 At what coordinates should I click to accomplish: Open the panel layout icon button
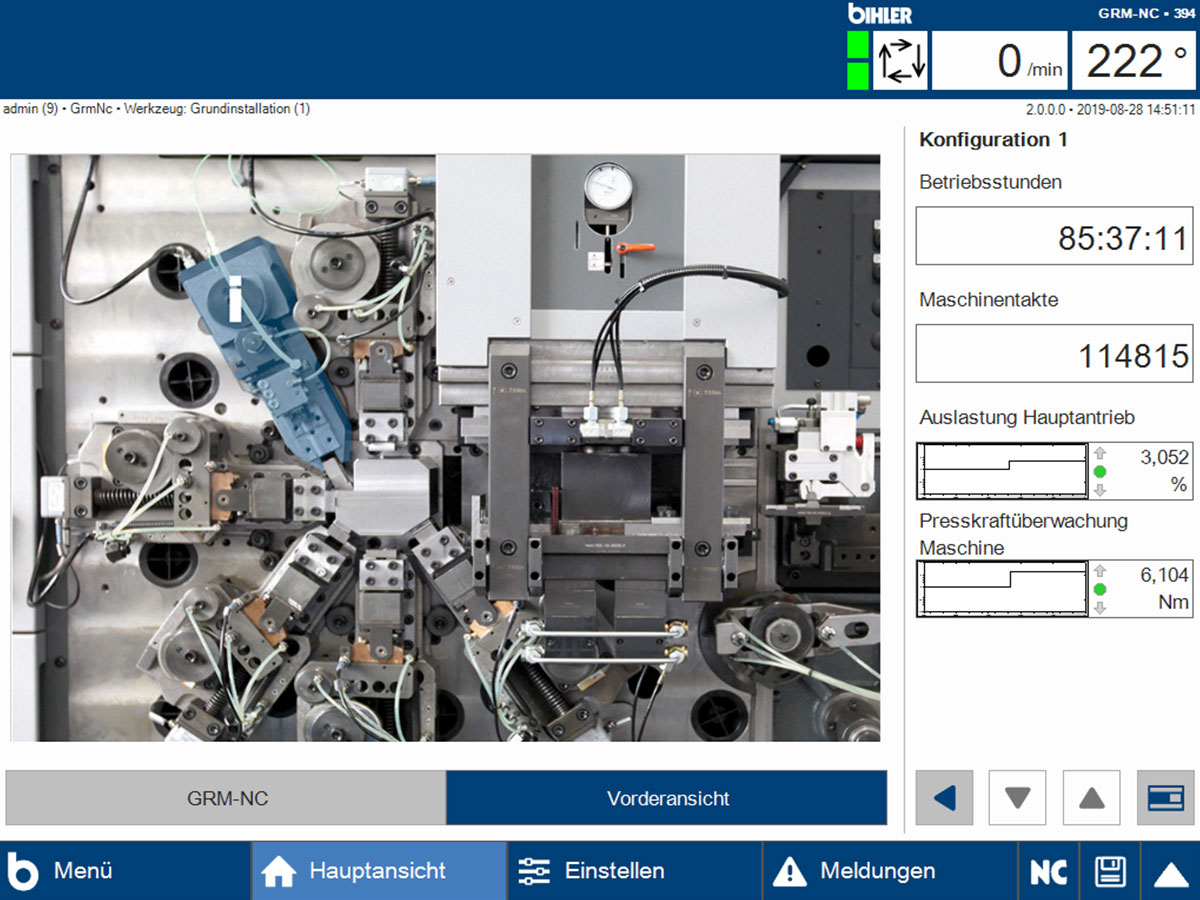pyautogui.click(x=1165, y=797)
